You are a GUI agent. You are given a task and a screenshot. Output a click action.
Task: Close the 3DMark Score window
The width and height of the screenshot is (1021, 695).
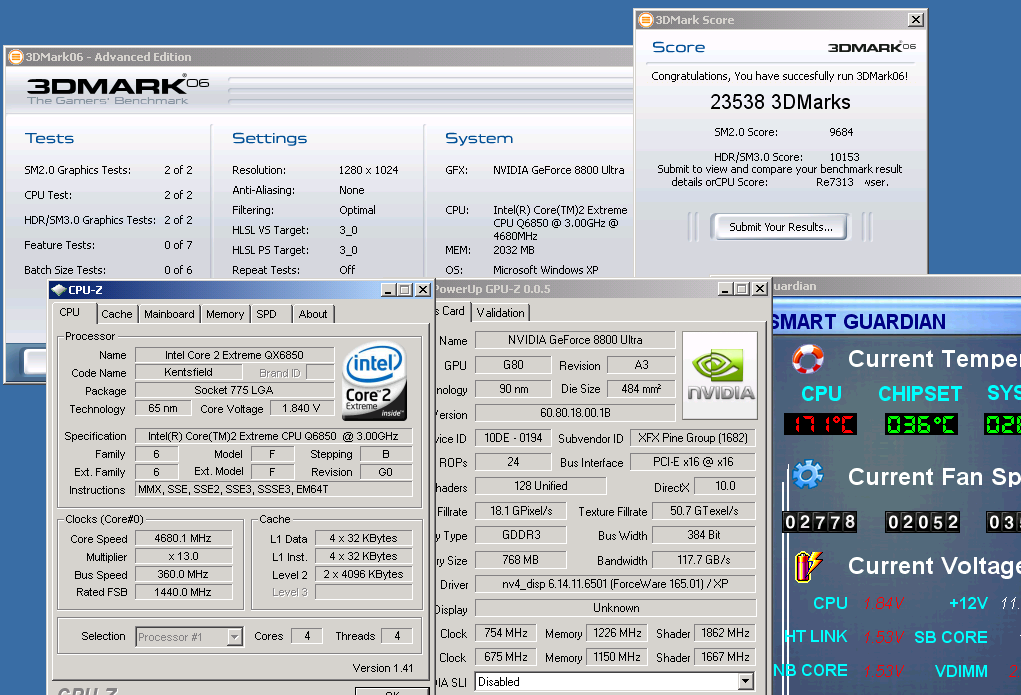916,20
